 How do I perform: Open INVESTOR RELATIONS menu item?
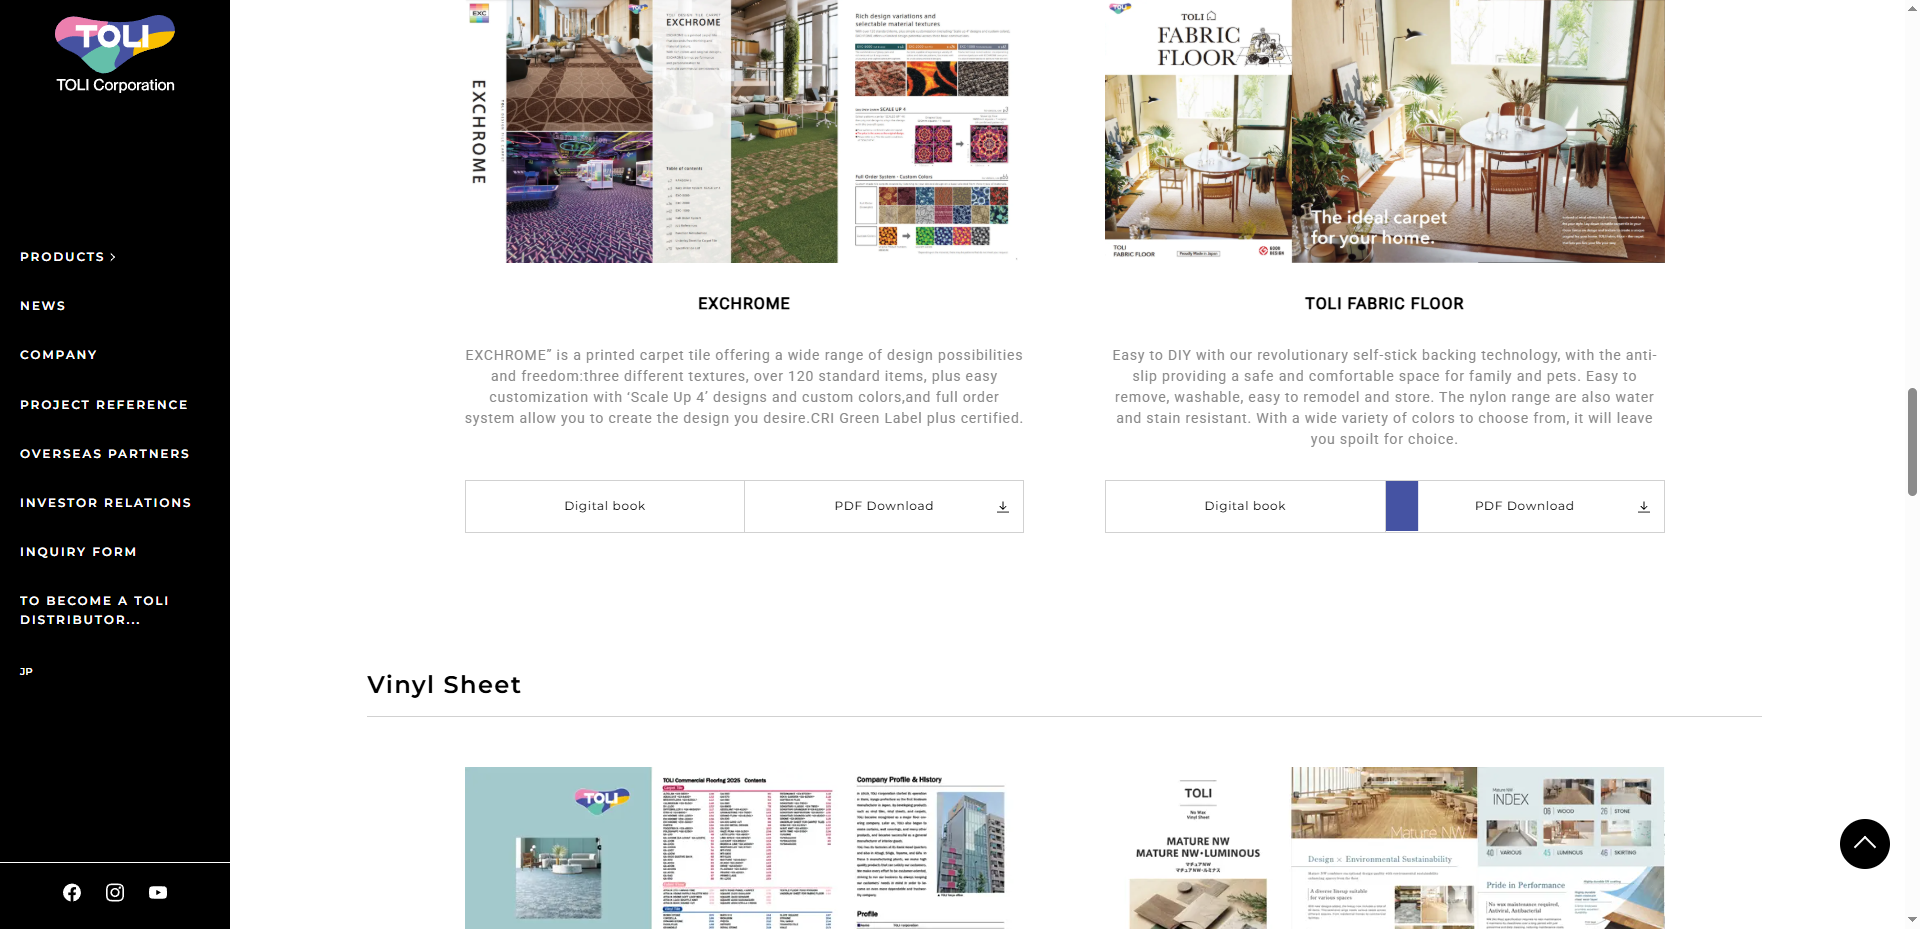pos(106,503)
